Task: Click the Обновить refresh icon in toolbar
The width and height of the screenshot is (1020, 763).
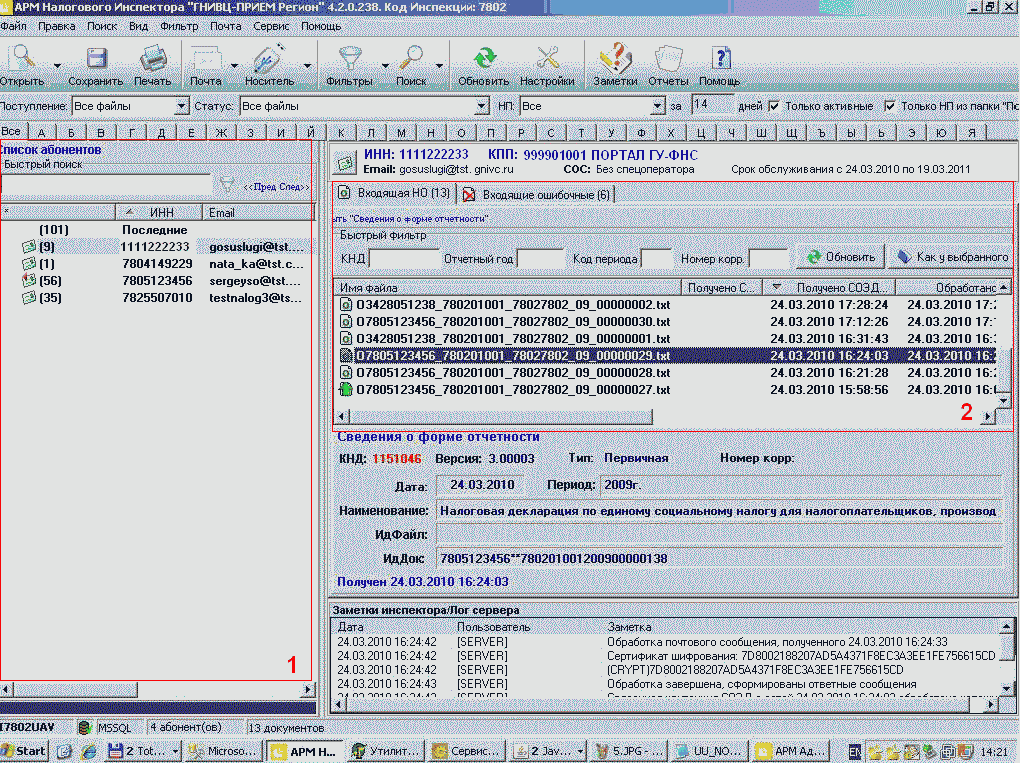Action: tap(484, 59)
